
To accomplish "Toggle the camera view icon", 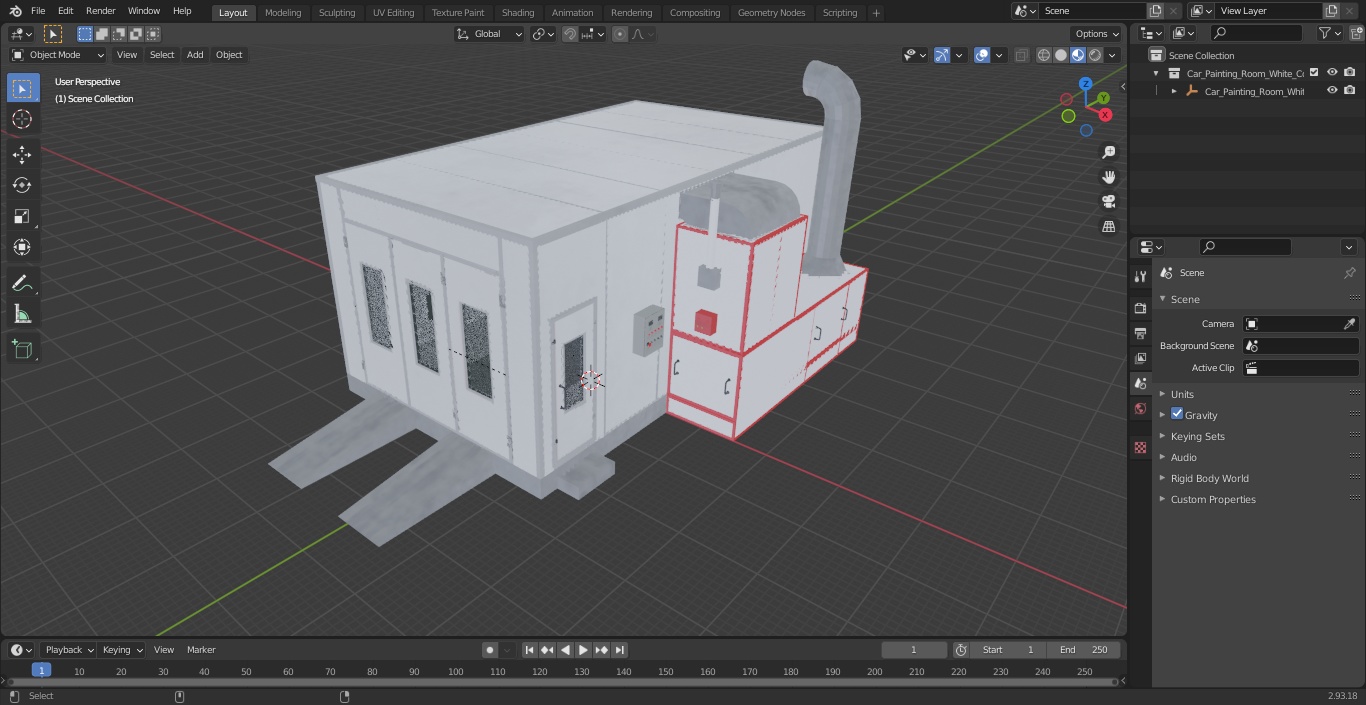I will click(1108, 202).
